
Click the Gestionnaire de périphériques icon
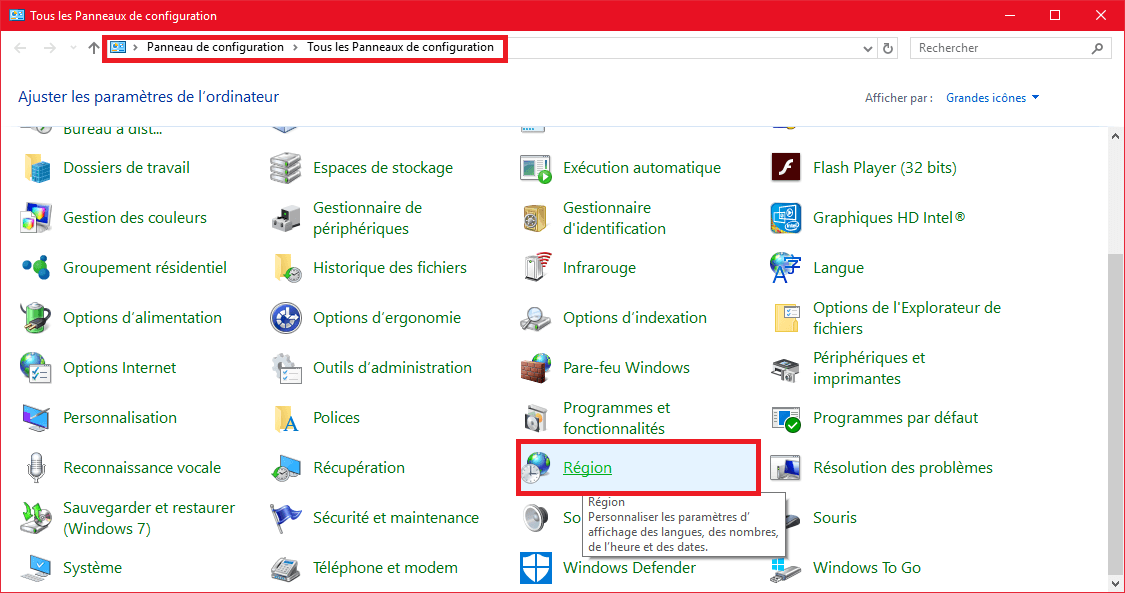coord(286,218)
